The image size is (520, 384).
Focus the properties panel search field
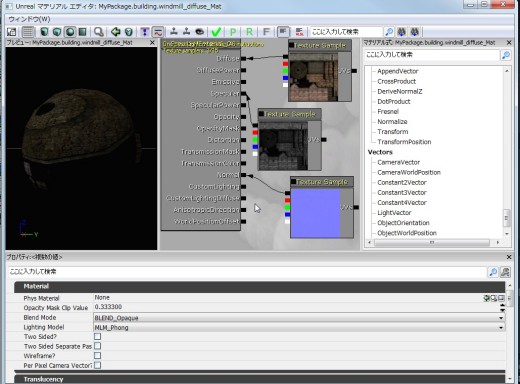coord(247,272)
